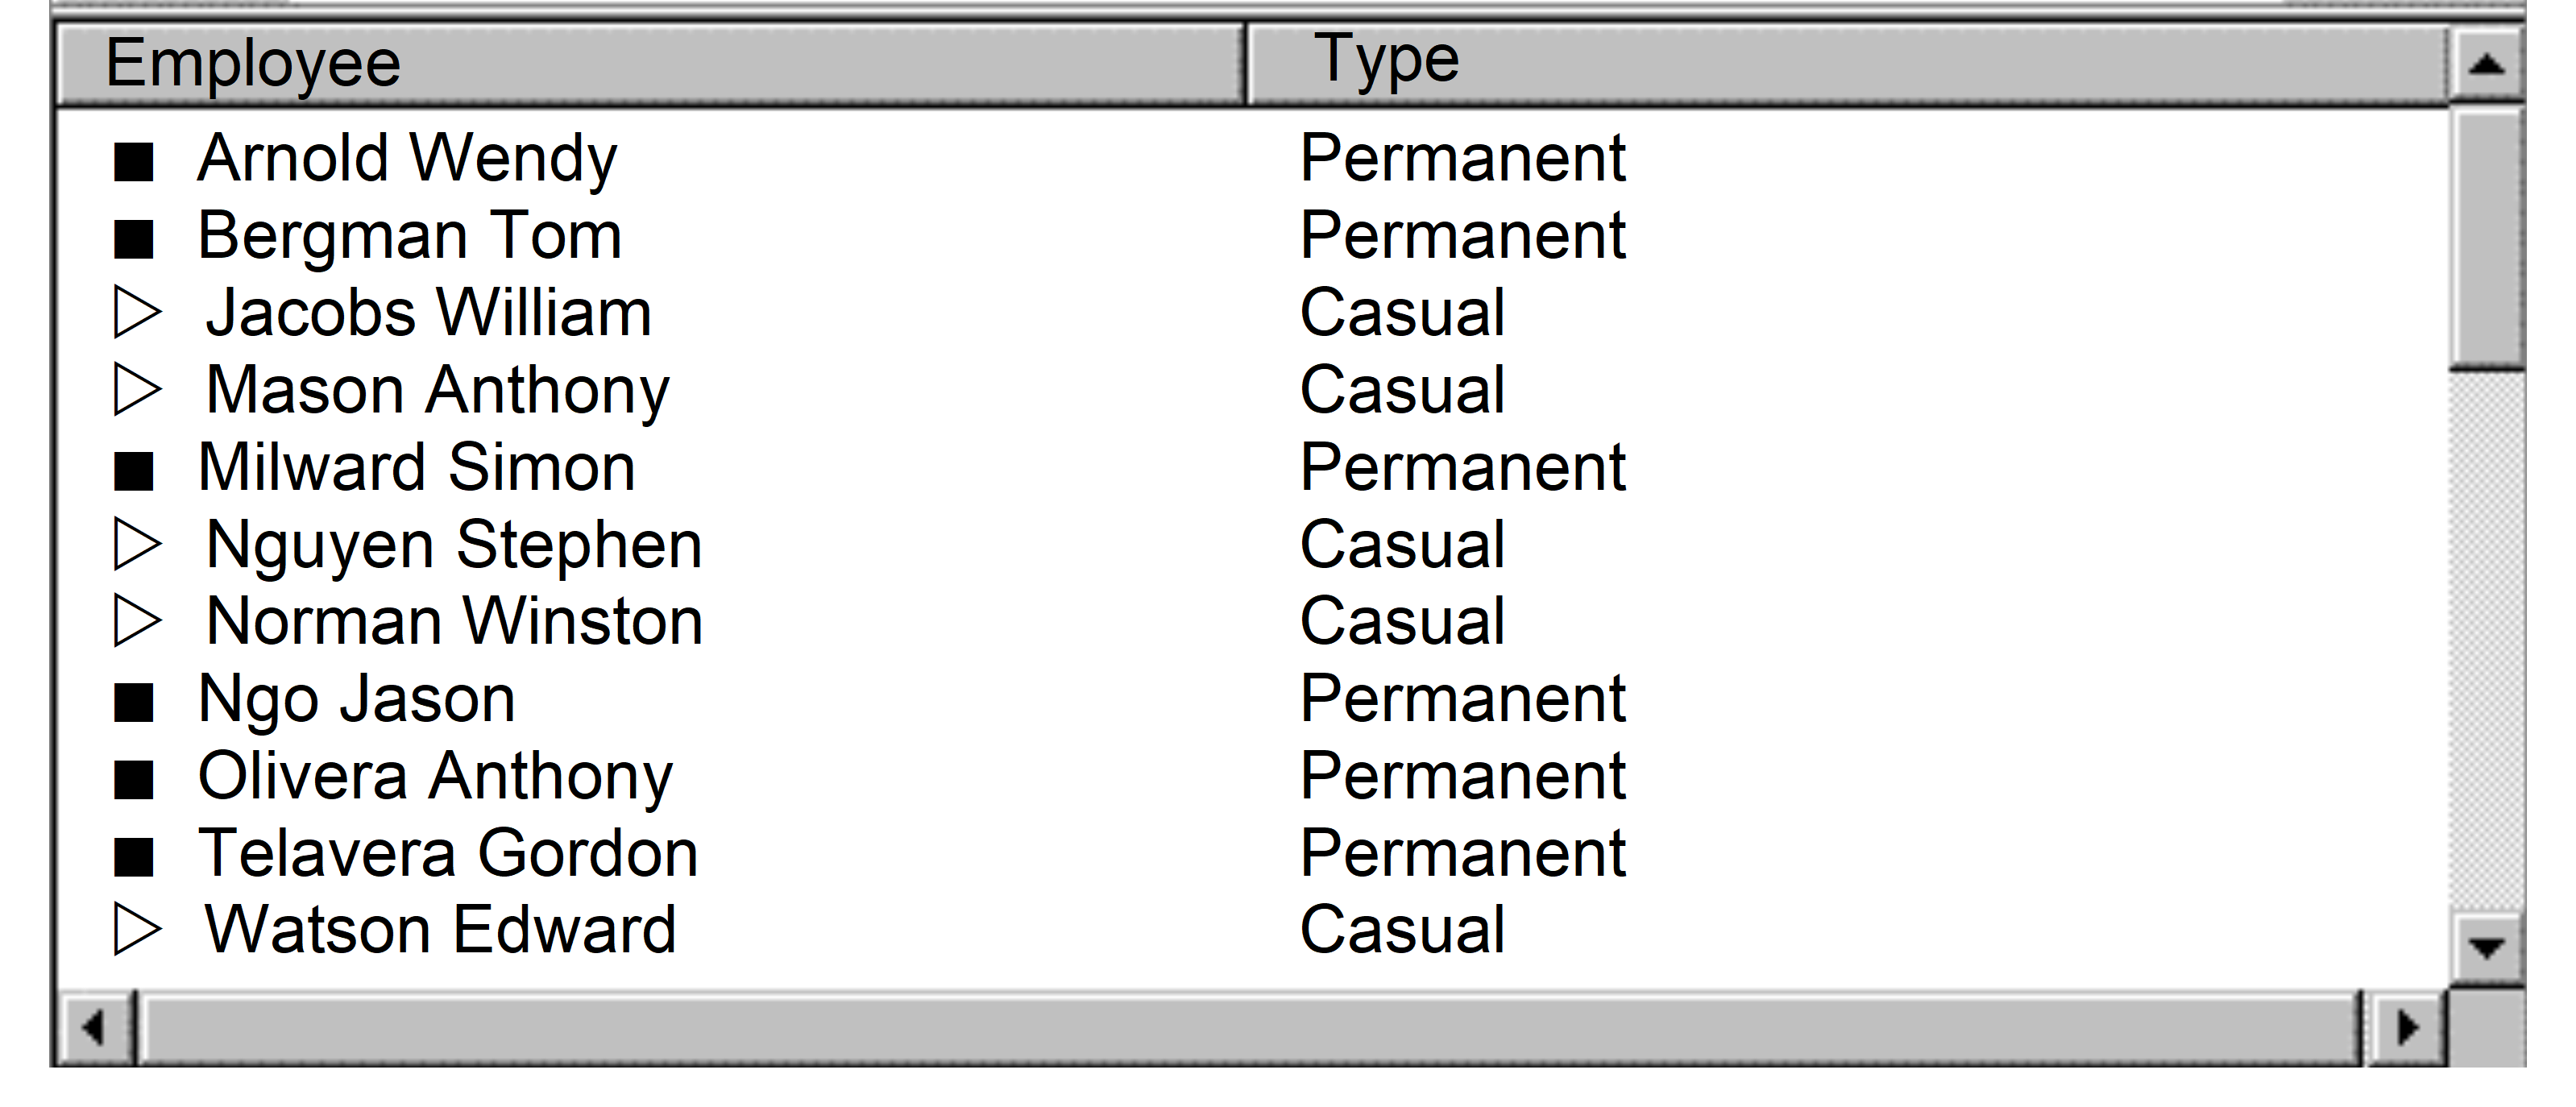Click the square marker beside Milward Simon
The height and width of the screenshot is (1107, 2576).
click(x=134, y=471)
